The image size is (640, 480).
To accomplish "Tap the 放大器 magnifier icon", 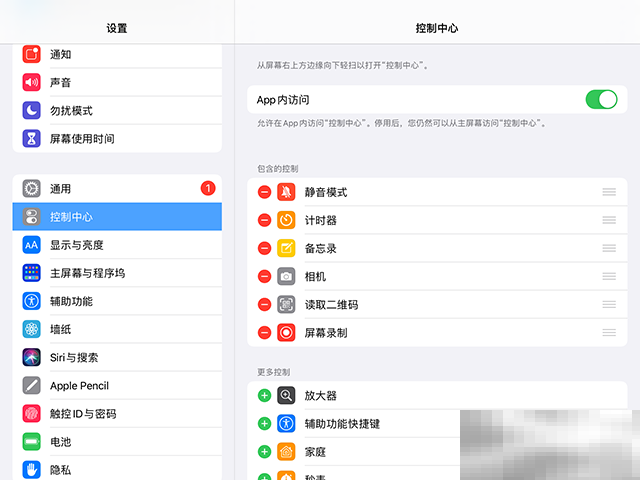I will click(x=286, y=396).
